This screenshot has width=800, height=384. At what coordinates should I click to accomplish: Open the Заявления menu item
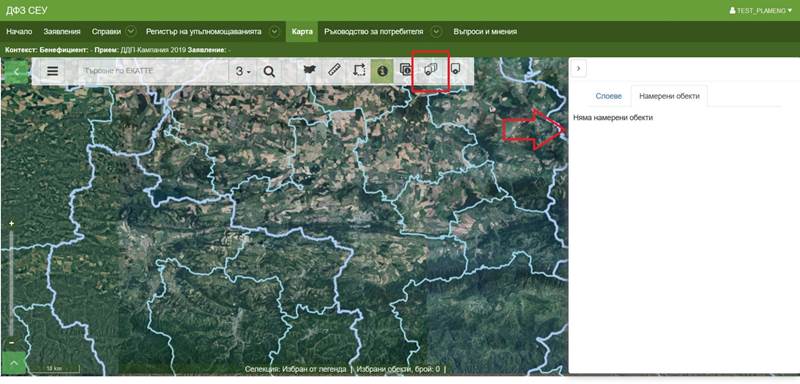click(x=62, y=32)
